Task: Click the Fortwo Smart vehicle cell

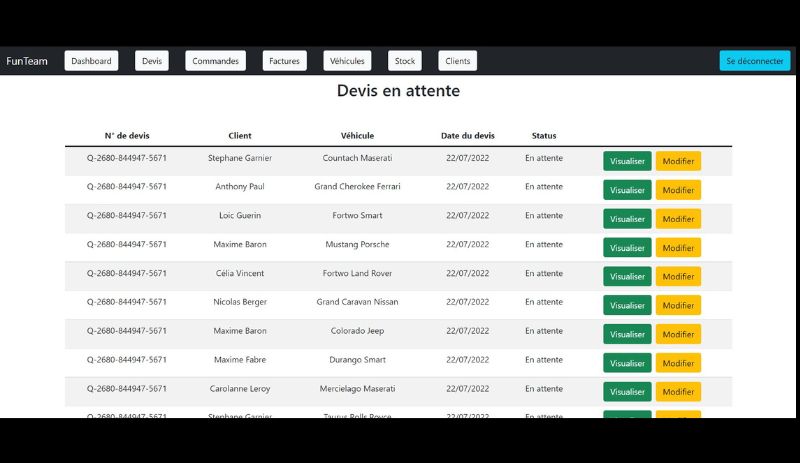Action: [357, 215]
